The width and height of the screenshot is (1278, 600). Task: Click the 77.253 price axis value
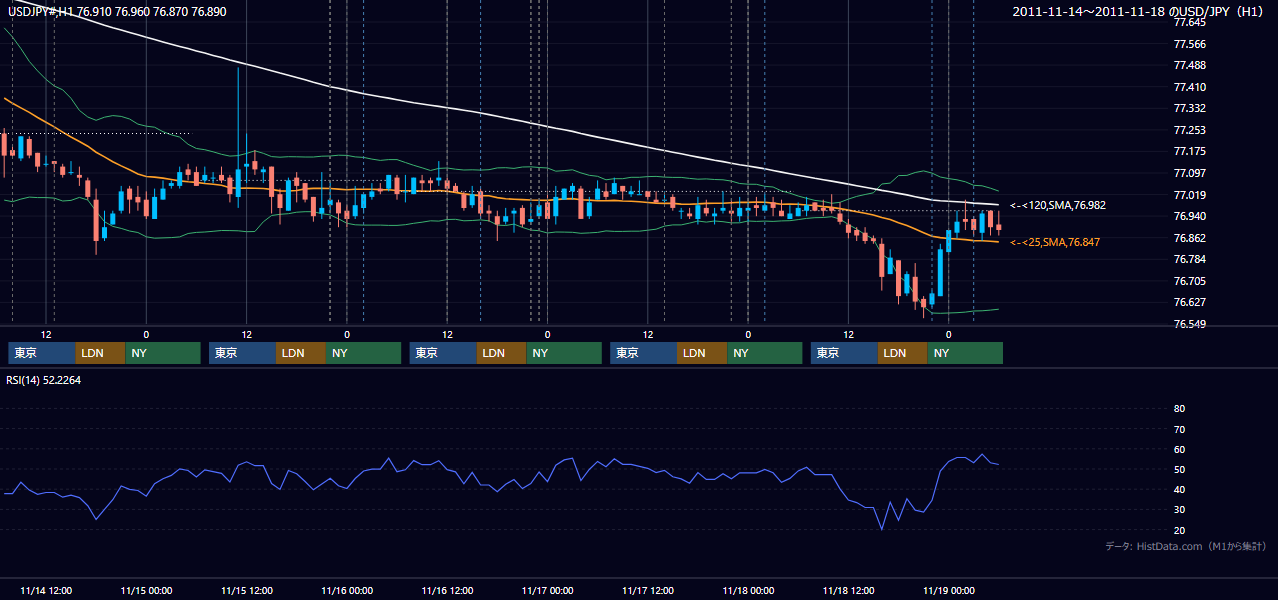click(x=1189, y=130)
